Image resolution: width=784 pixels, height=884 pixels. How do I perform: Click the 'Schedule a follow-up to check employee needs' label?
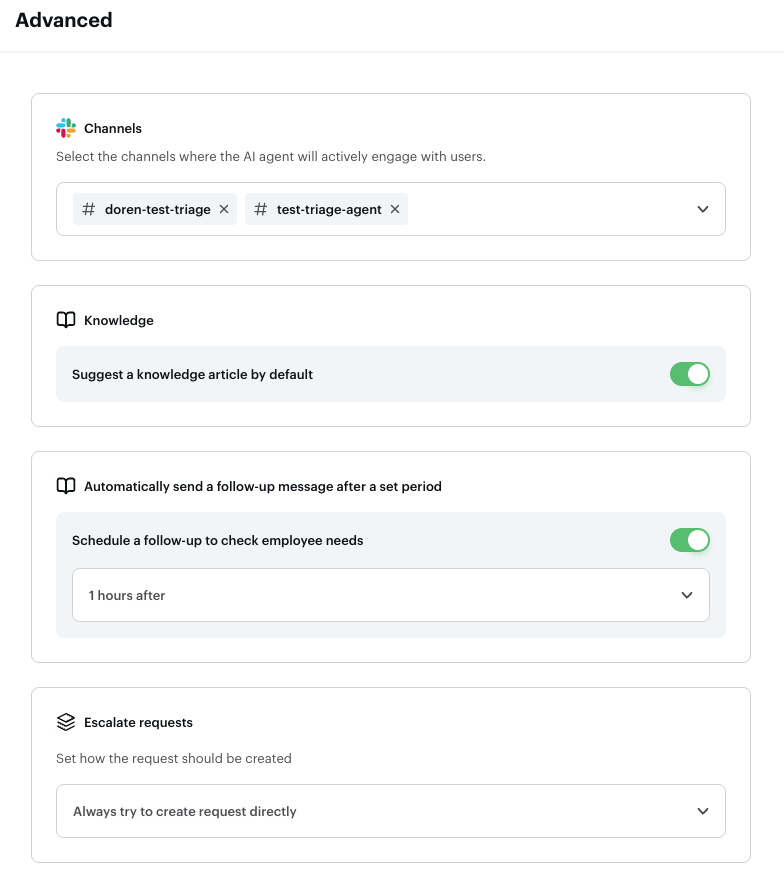pos(217,540)
